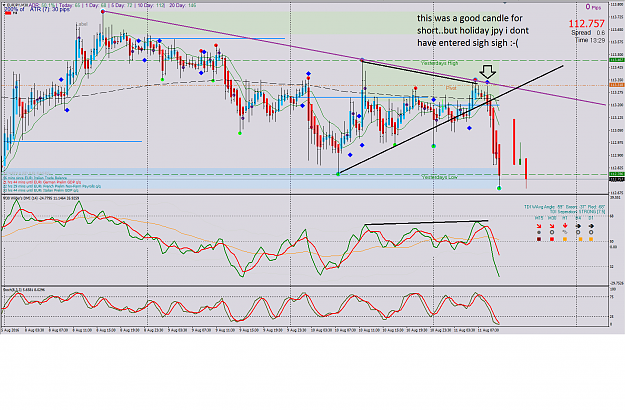Click the French Prelim Non-Farm Payrolls news line
Viewport: 625px width, 410px height.
pos(52,186)
